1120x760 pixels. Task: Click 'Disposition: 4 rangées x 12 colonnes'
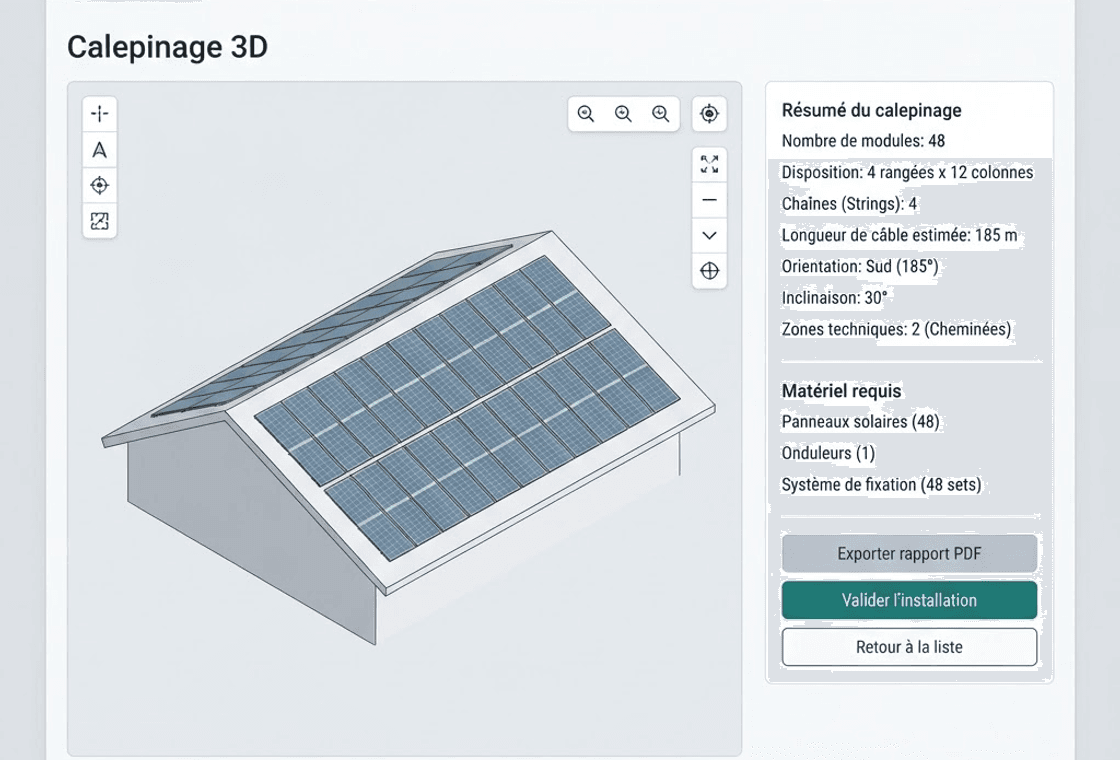pos(907,172)
